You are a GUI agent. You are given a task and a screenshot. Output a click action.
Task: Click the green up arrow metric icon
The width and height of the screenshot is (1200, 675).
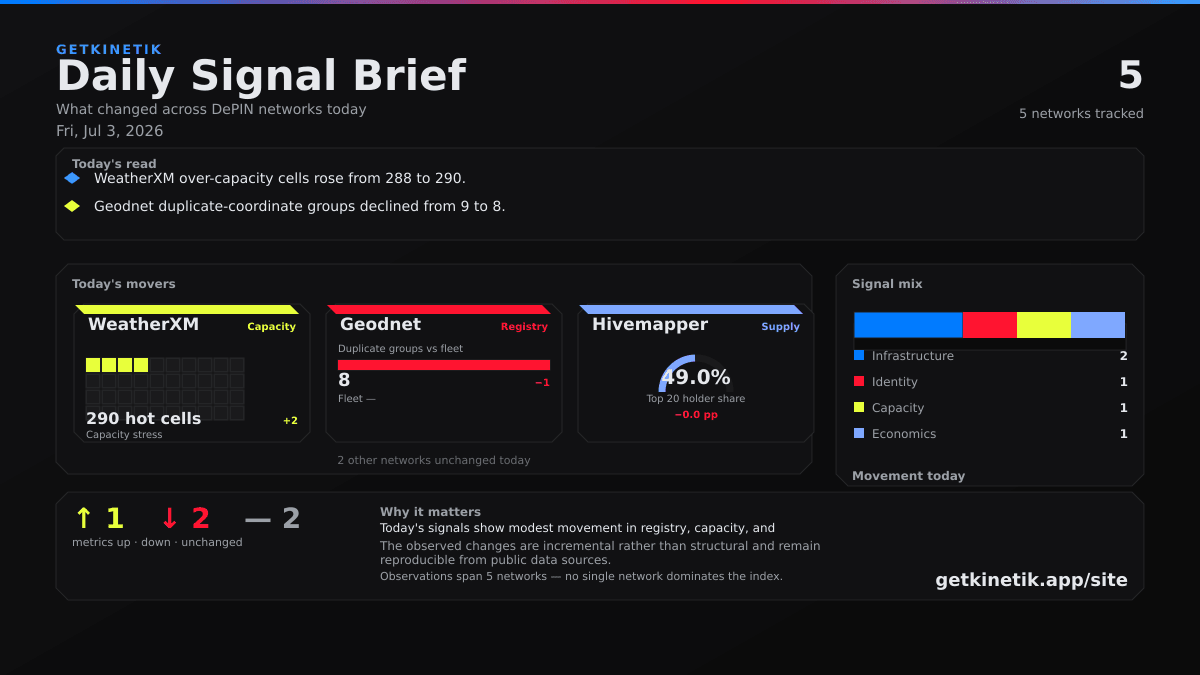[84, 518]
